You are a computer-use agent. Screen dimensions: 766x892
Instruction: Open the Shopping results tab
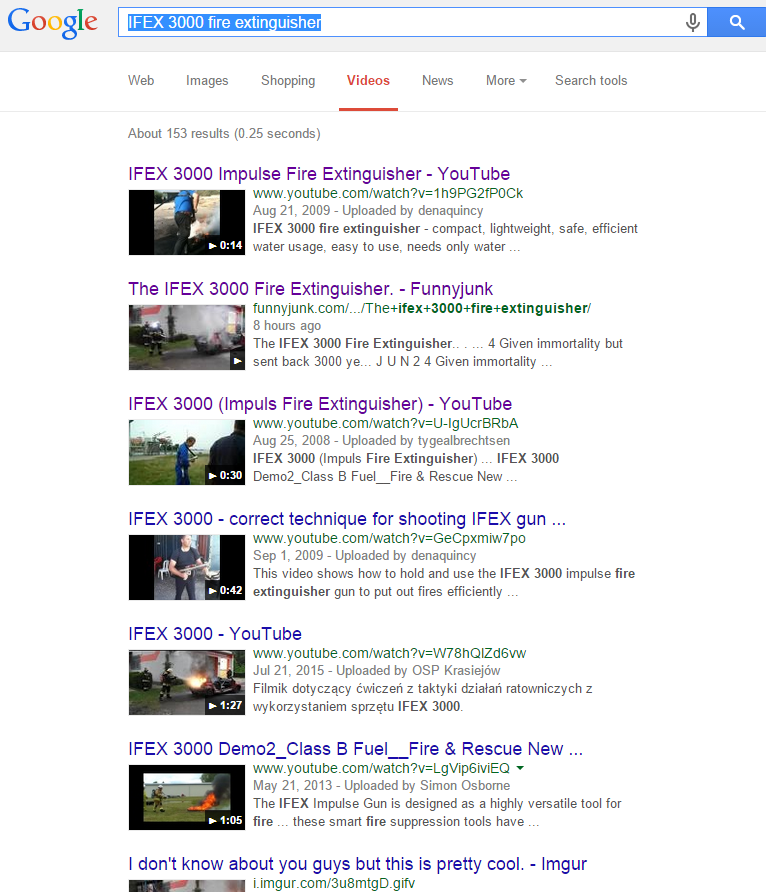coord(288,81)
